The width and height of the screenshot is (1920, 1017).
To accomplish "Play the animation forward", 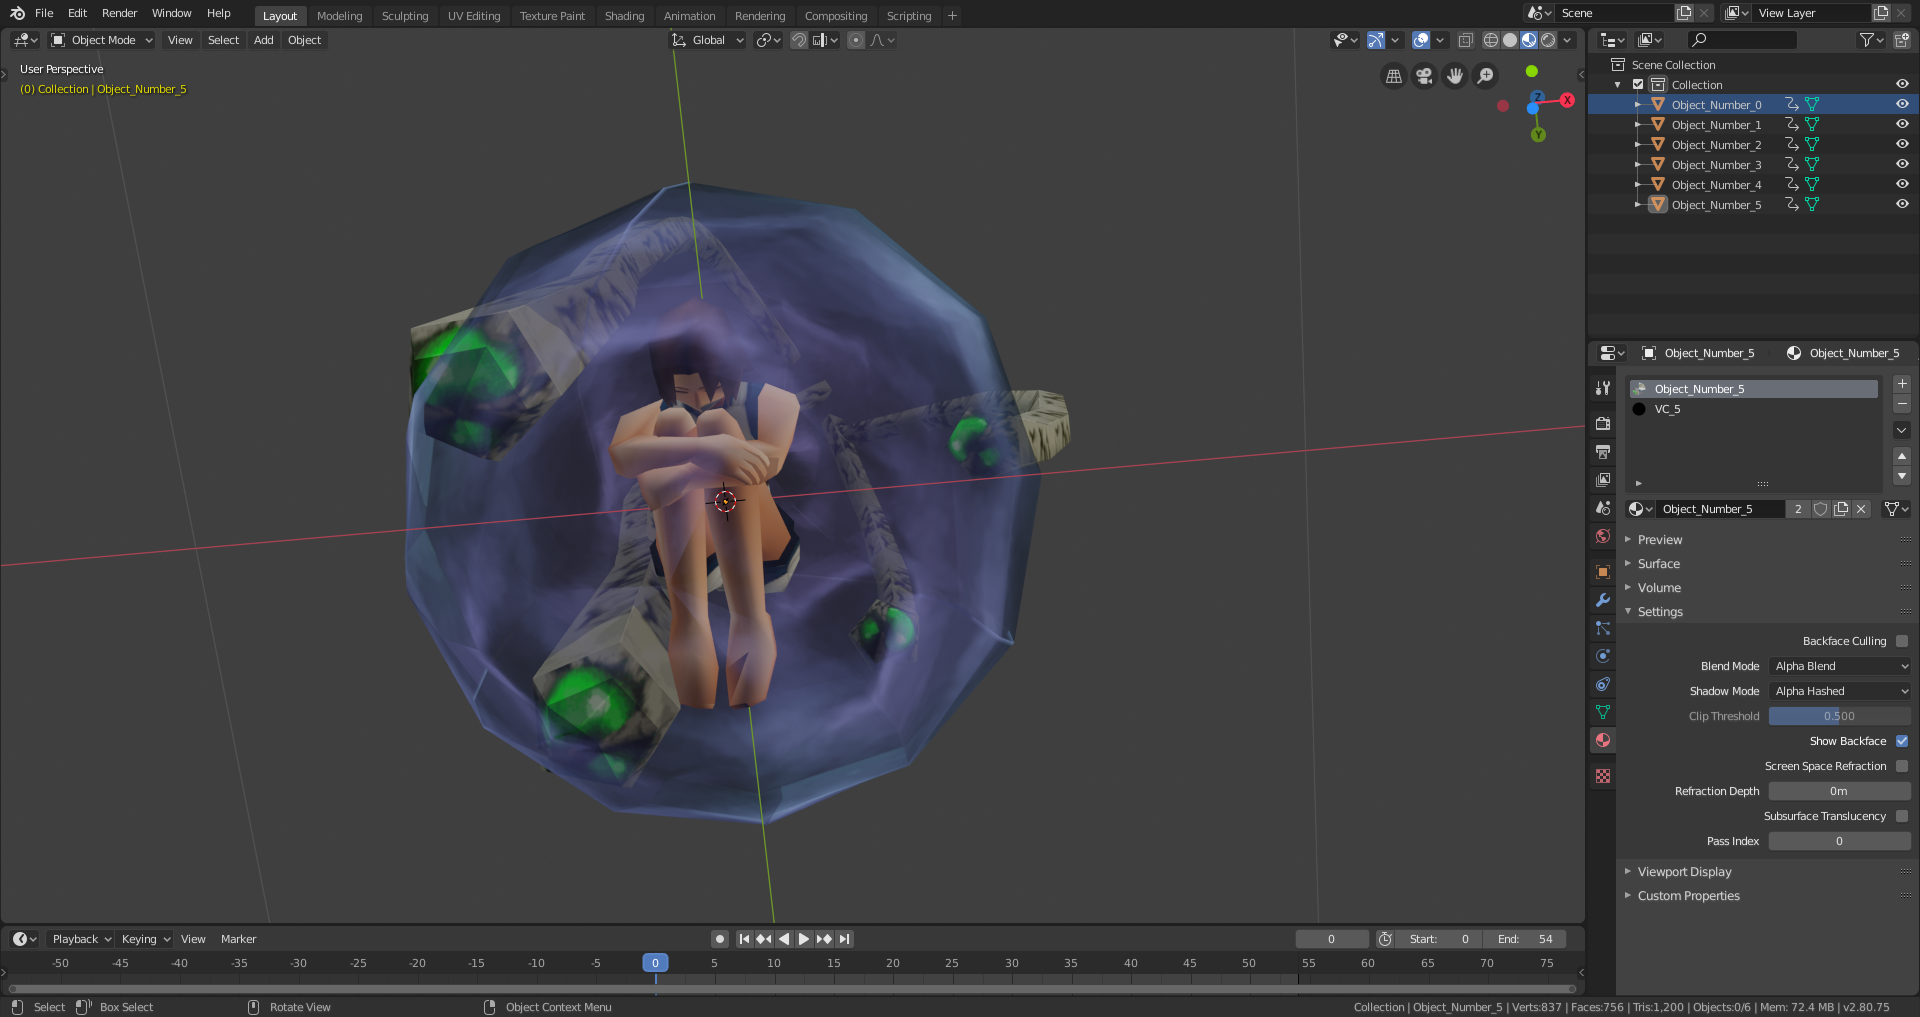I will [x=803, y=939].
